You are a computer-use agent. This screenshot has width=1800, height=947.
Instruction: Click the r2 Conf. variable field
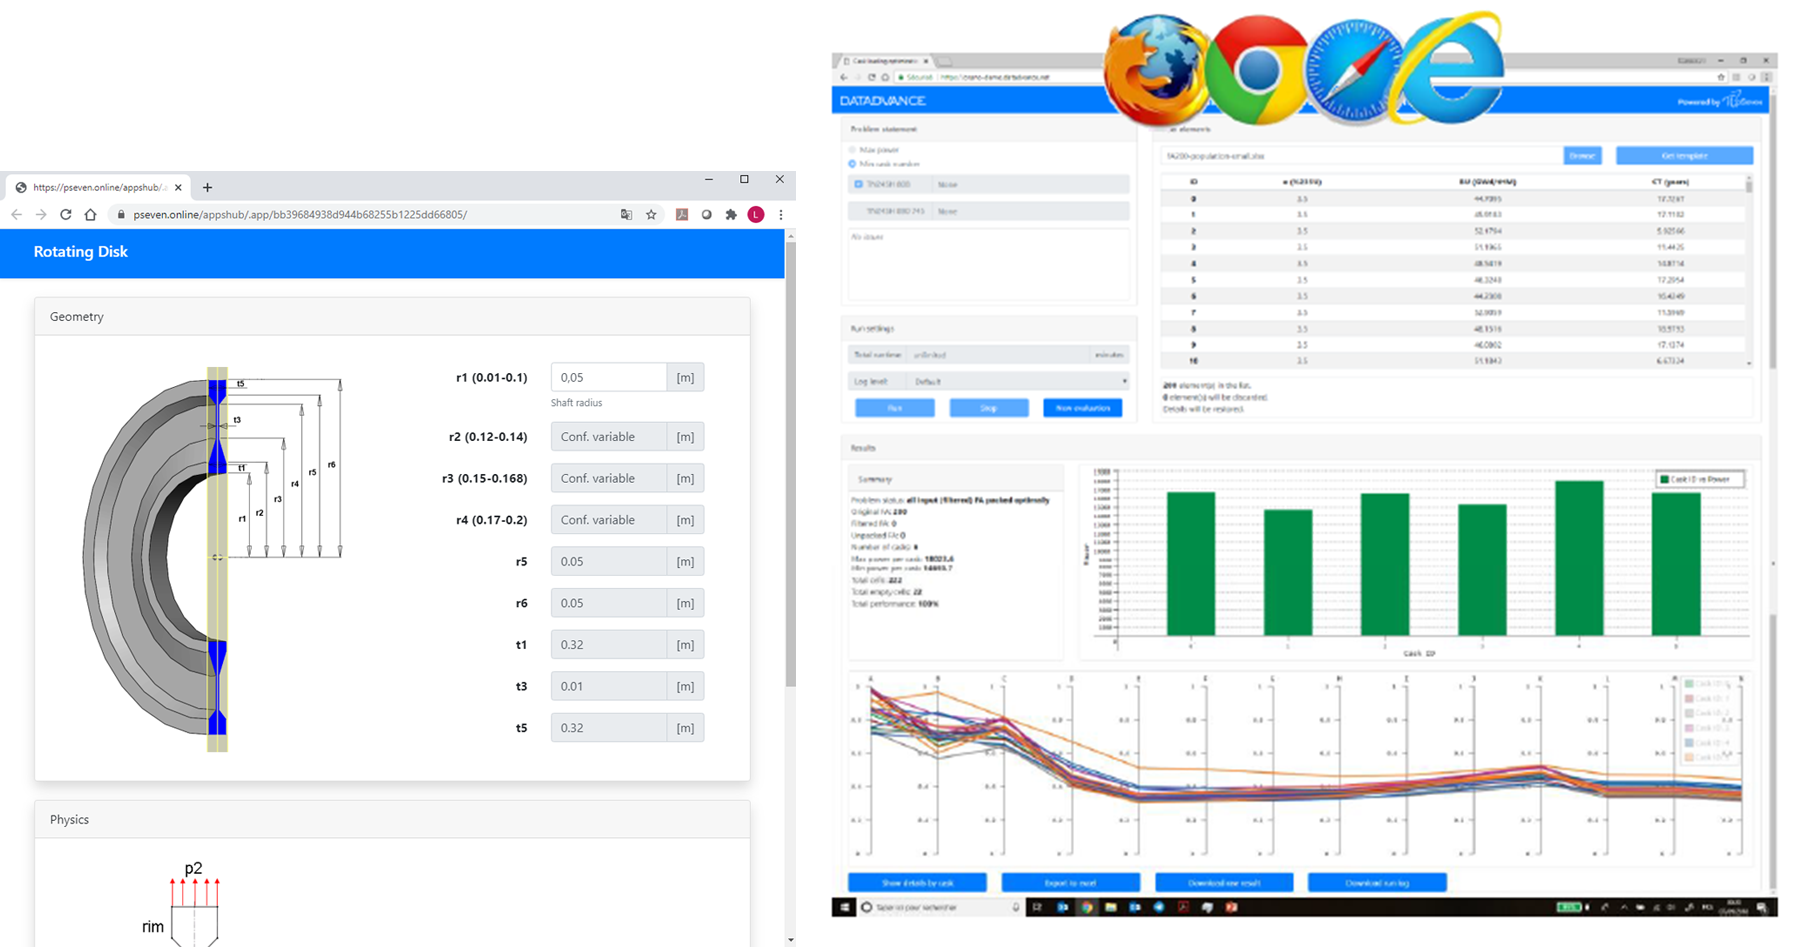[x=608, y=437]
